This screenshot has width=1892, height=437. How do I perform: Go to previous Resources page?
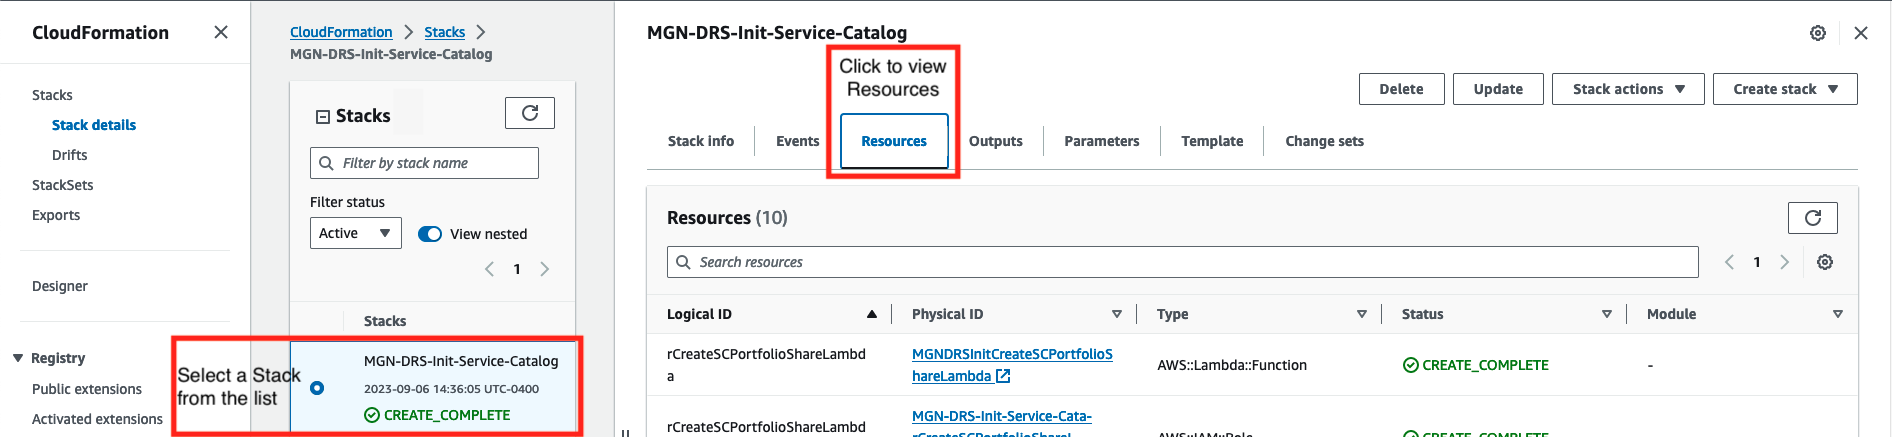(x=1729, y=262)
